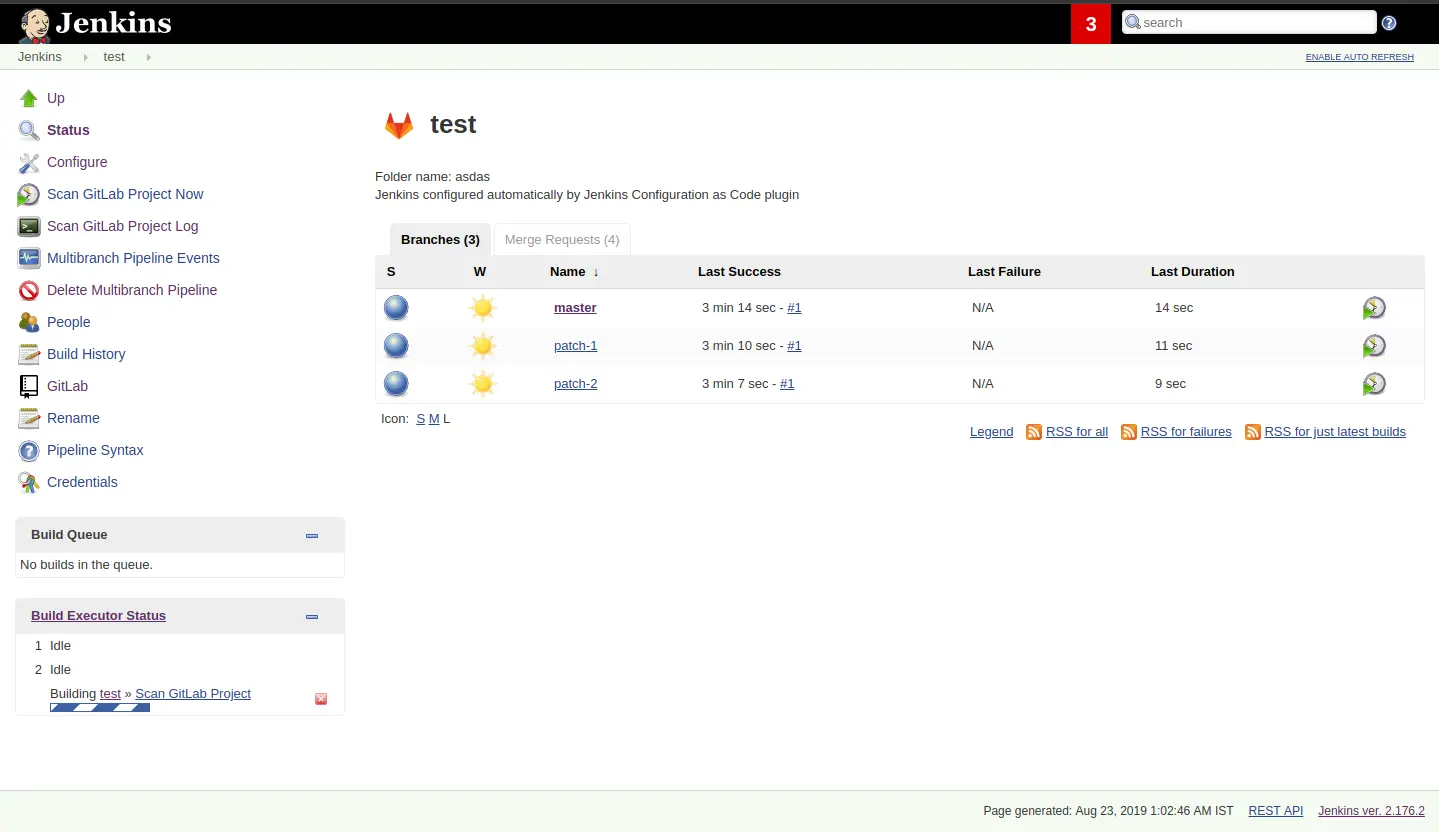Expand the breadcrumb chevron after test
This screenshot has width=1439, height=832.
(x=147, y=57)
